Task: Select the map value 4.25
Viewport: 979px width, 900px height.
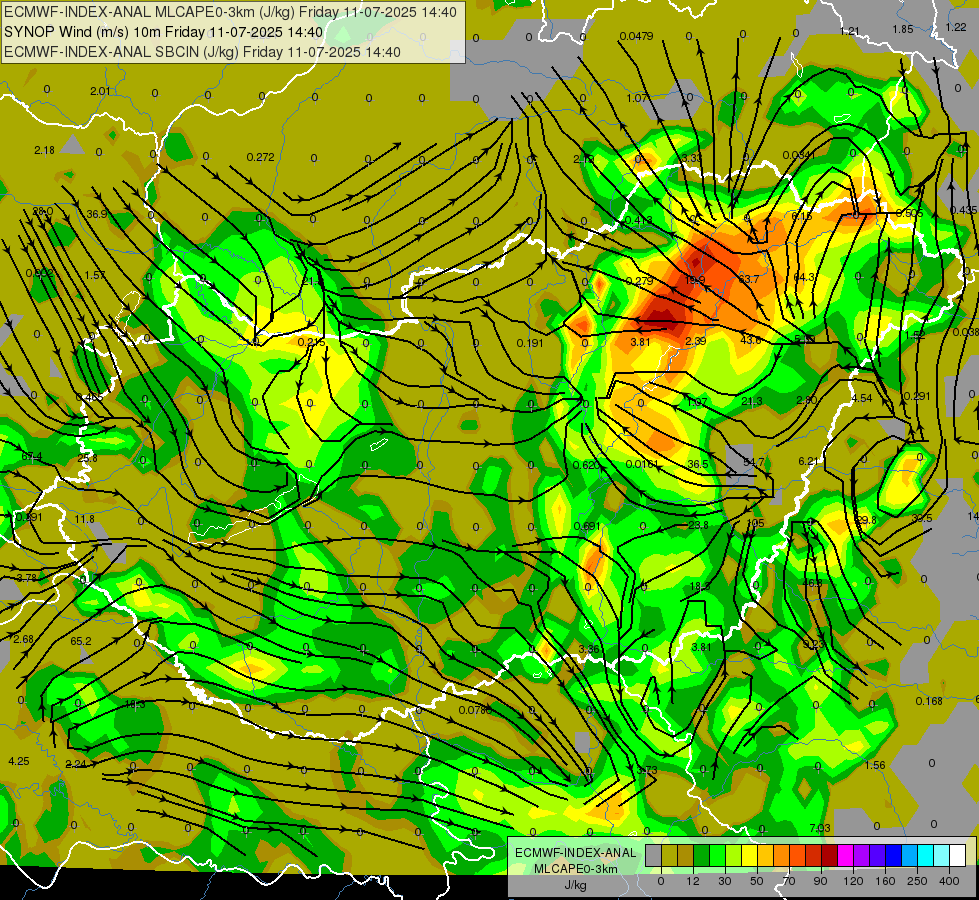Action: pyautogui.click(x=19, y=761)
